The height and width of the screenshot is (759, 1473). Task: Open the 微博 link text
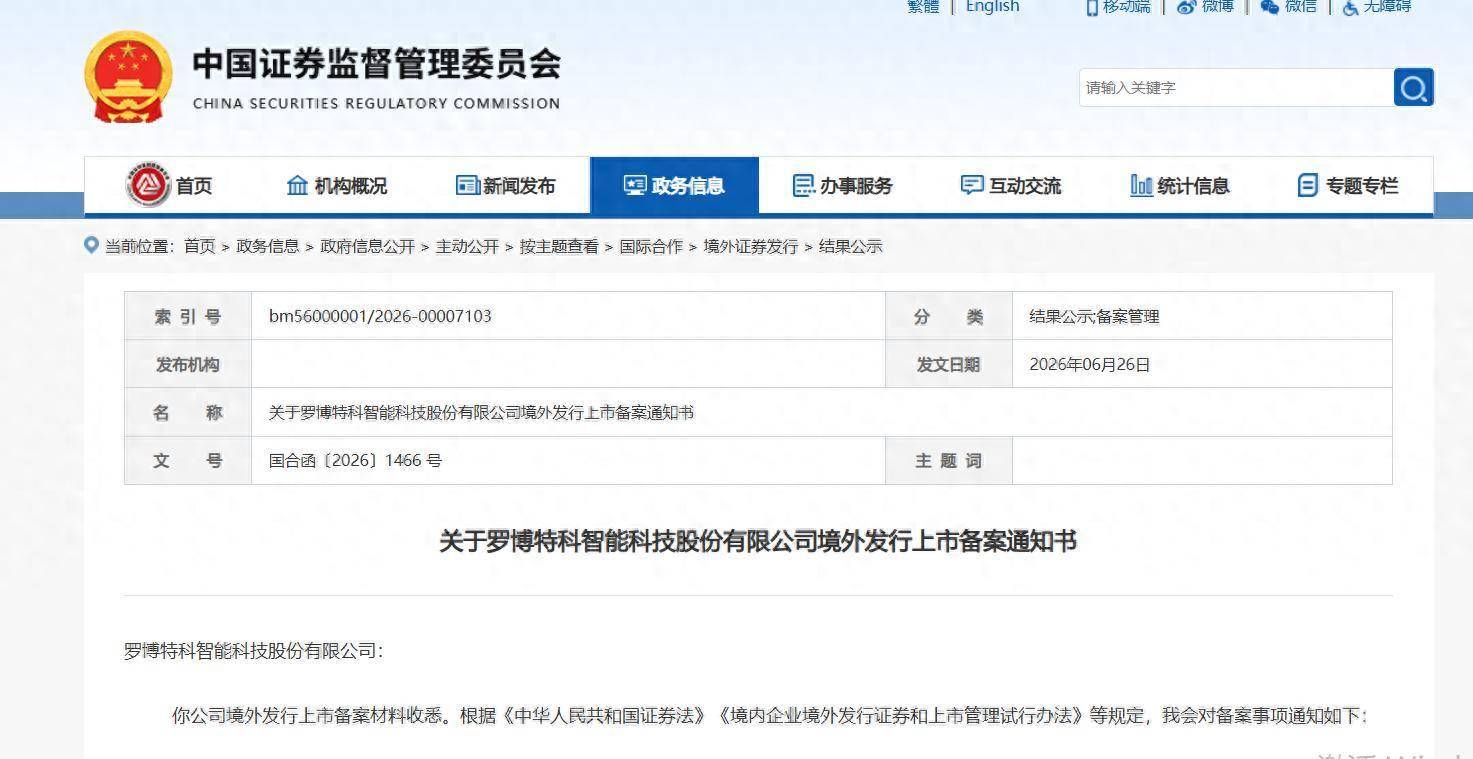pos(1218,7)
